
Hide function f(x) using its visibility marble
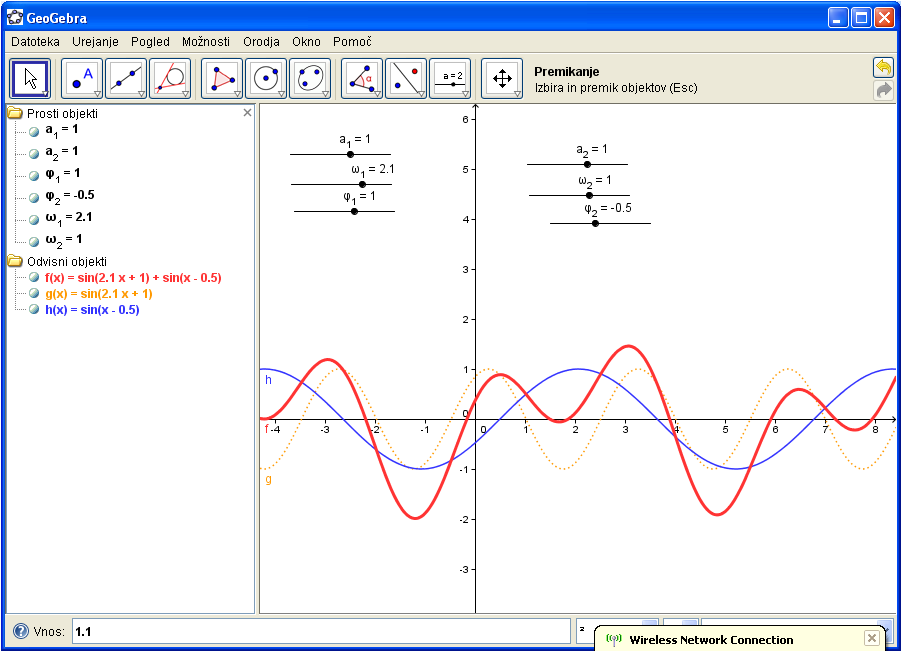coord(34,277)
